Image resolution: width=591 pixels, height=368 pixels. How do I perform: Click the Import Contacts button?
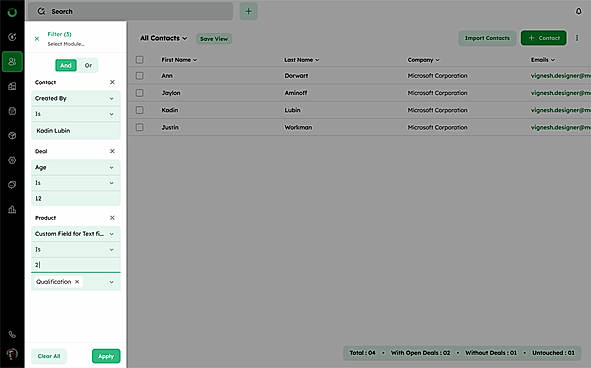487,38
